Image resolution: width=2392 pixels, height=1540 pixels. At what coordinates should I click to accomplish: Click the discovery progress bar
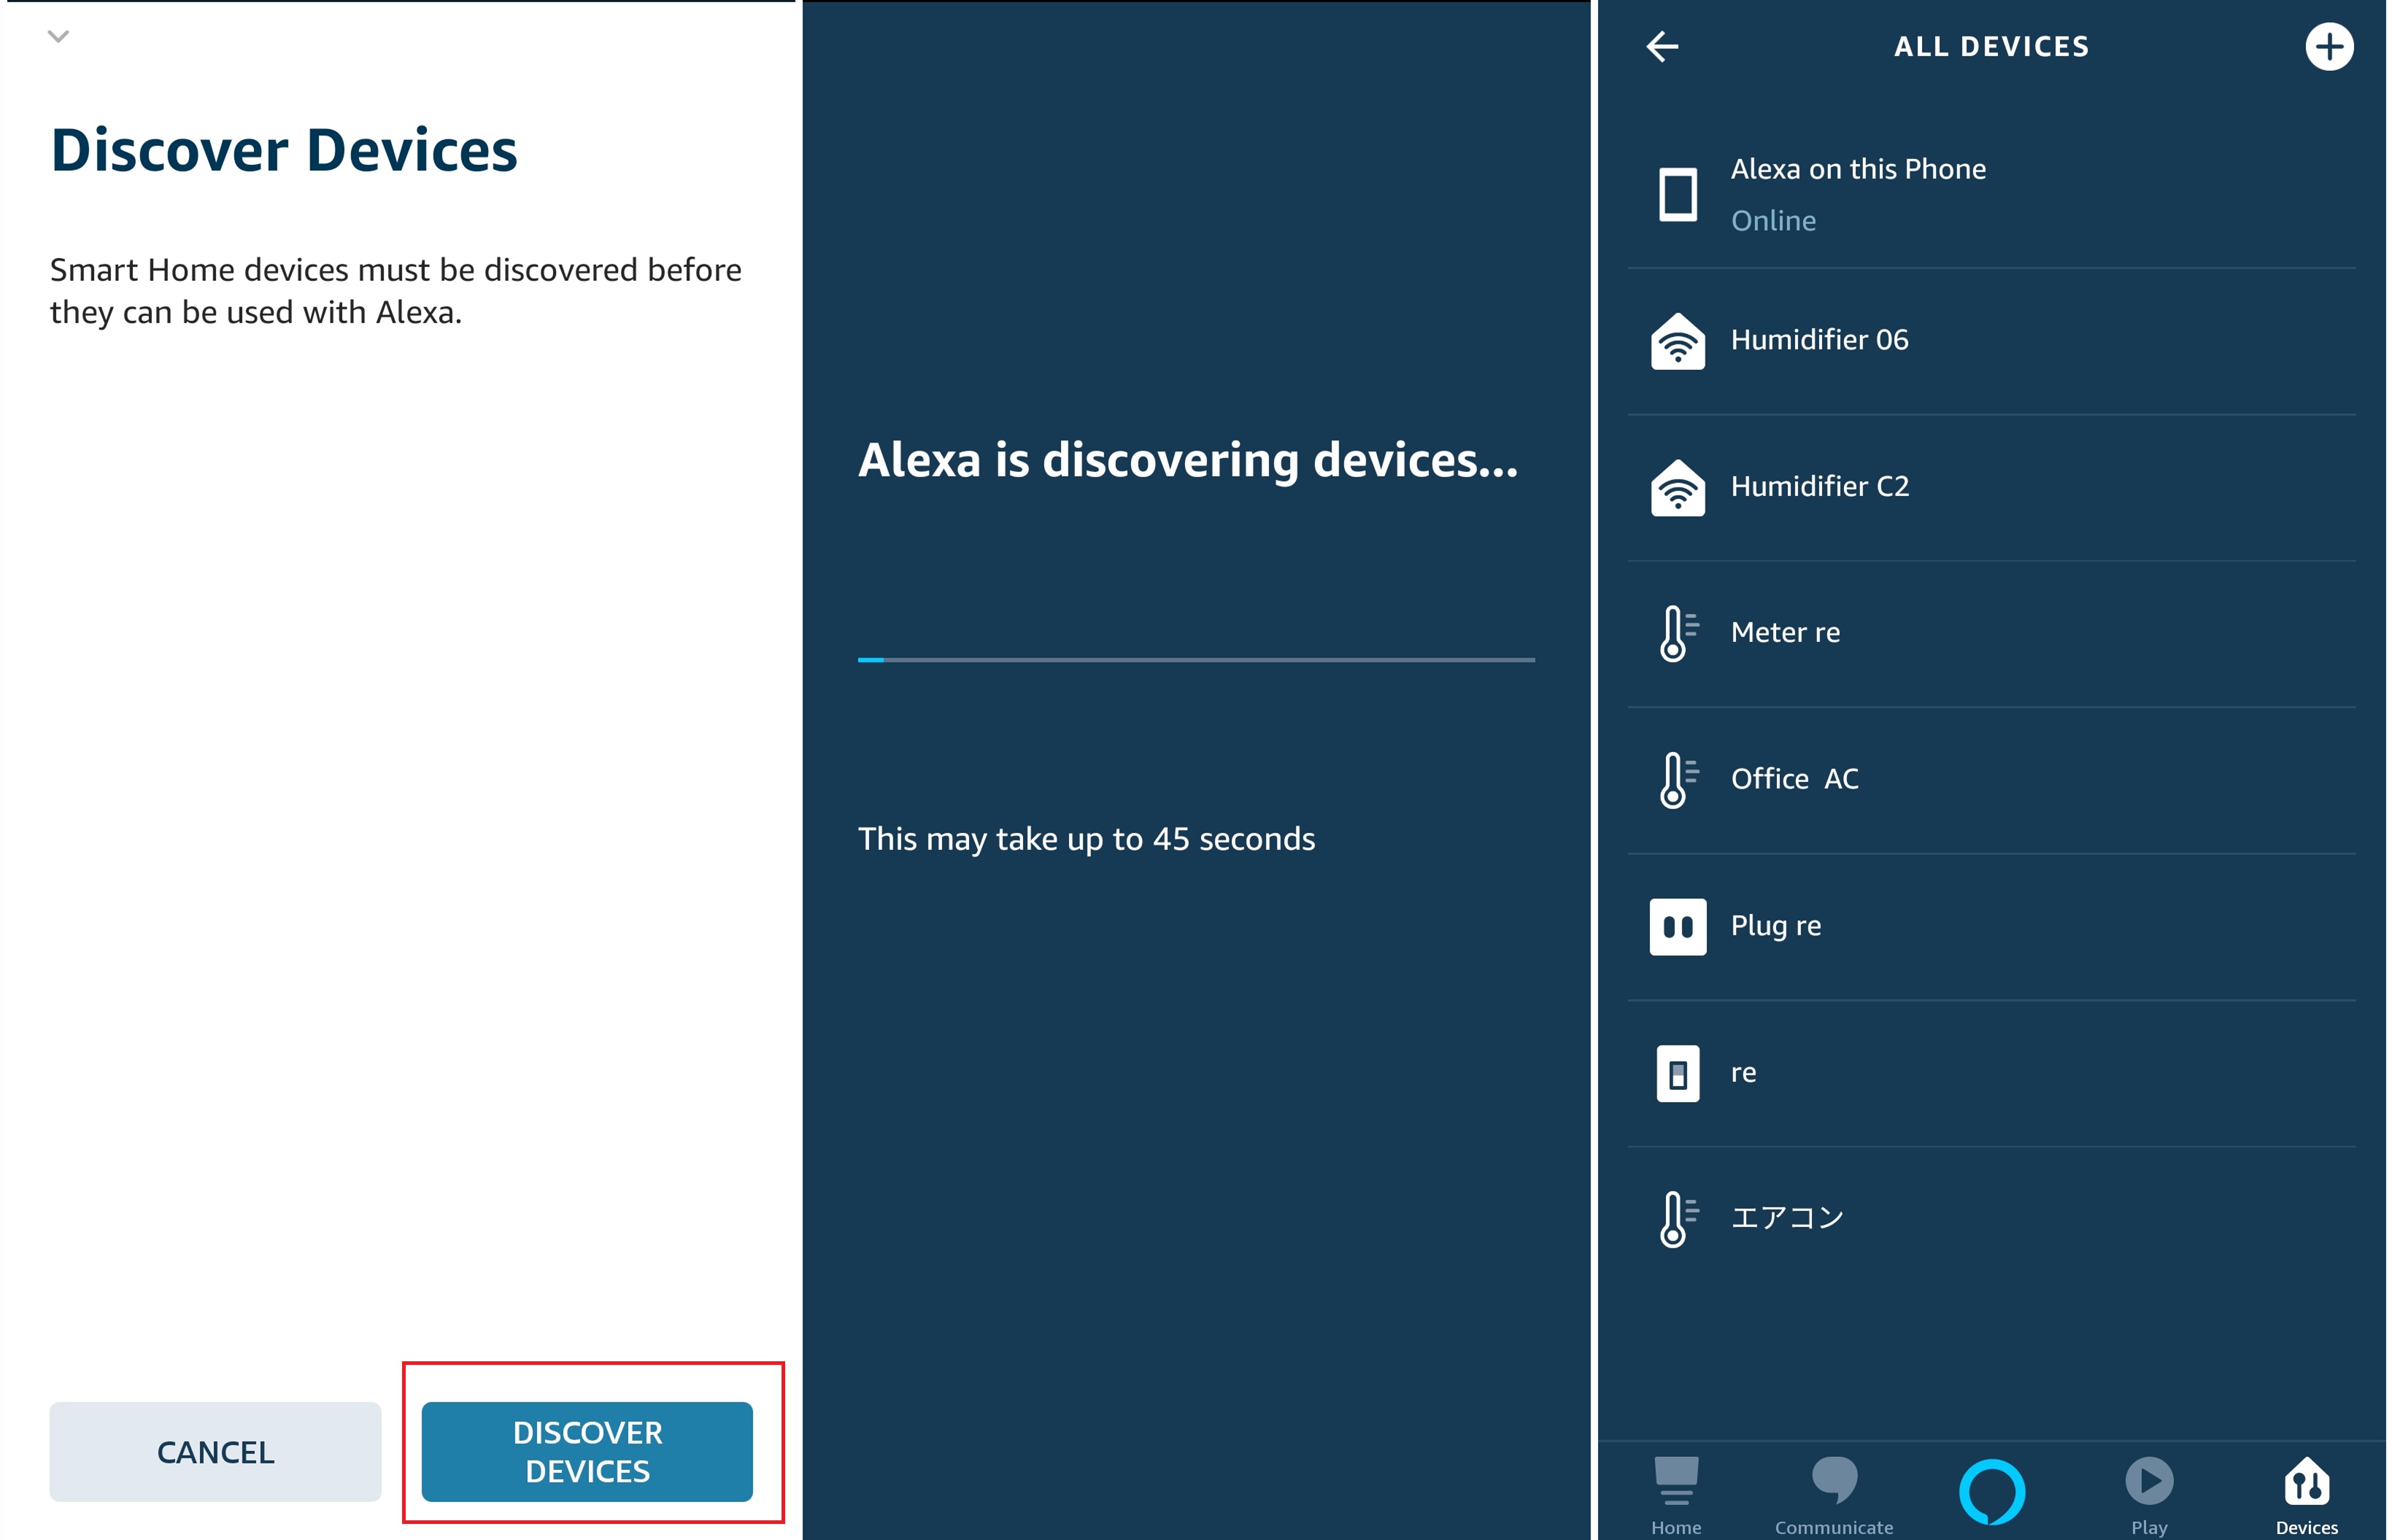[x=1195, y=660]
